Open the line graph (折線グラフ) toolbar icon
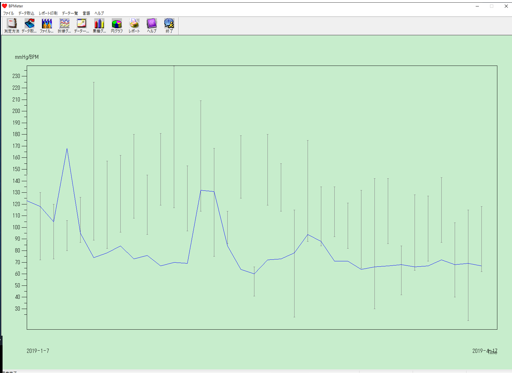 pos(64,25)
